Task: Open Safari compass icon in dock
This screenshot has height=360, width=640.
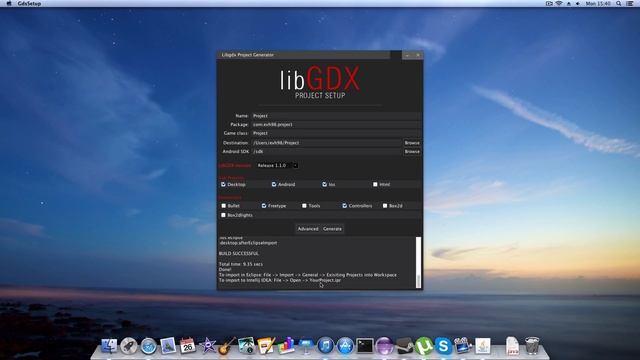Action: [149, 346]
